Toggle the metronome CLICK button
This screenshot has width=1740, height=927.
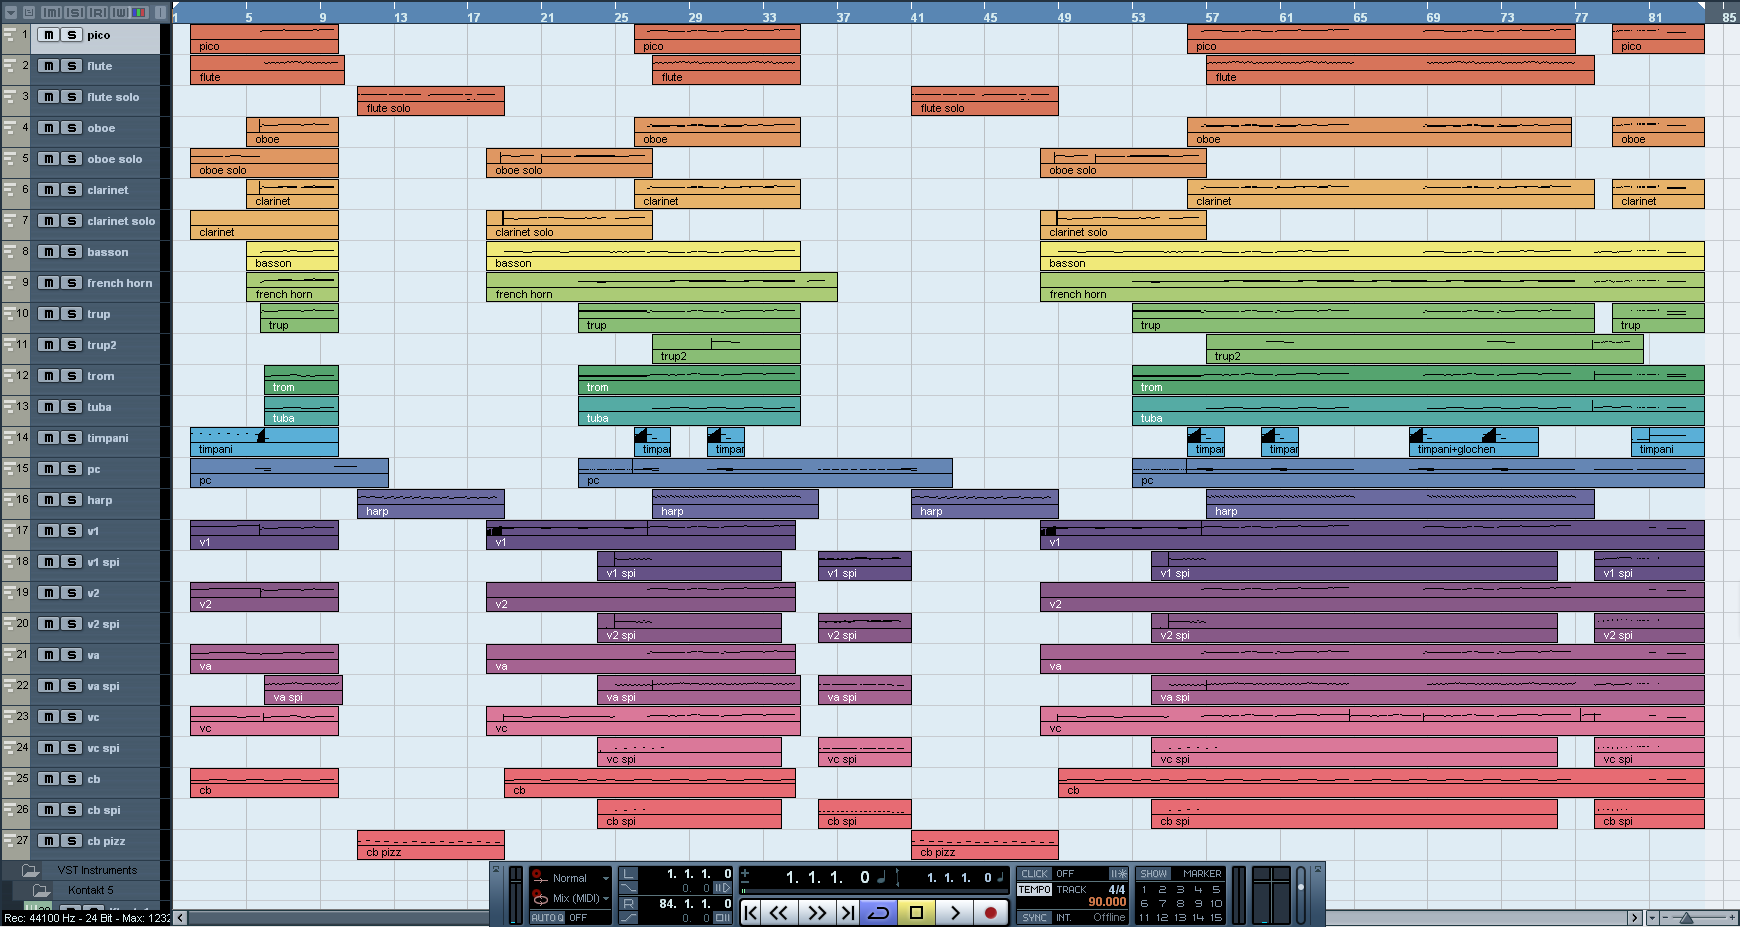coord(1034,874)
